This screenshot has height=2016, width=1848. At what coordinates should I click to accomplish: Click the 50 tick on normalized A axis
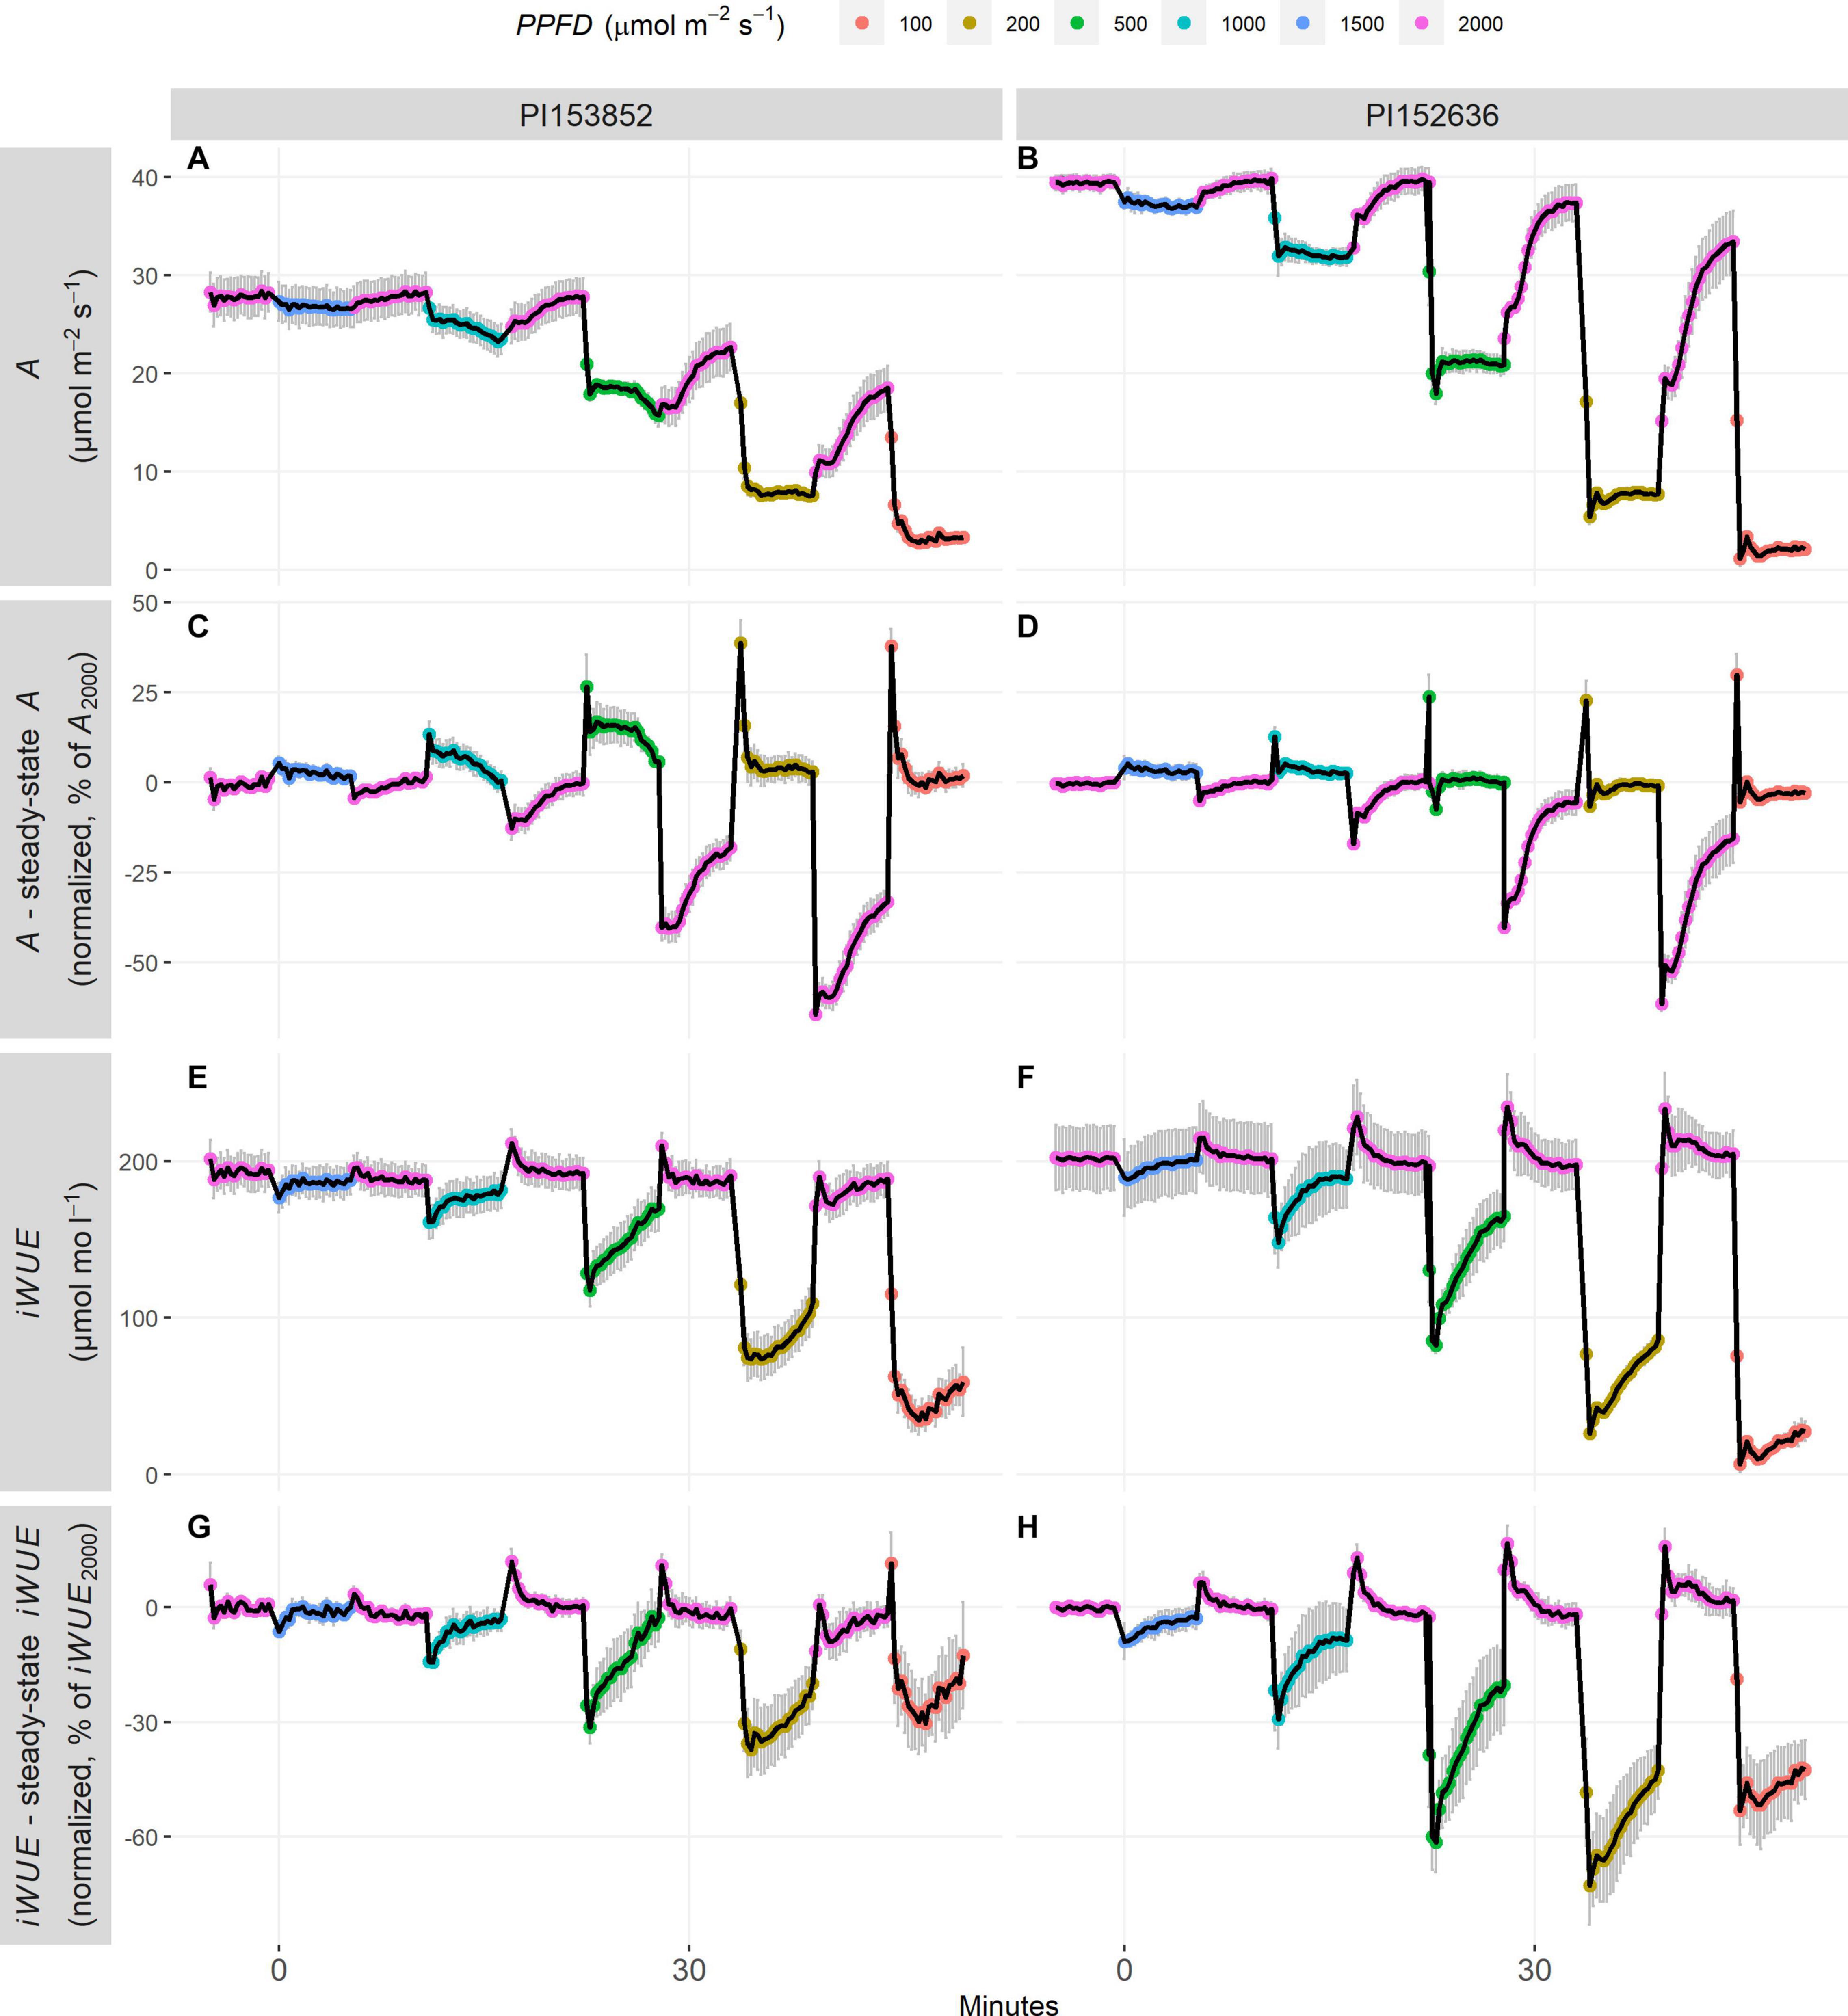[145, 603]
